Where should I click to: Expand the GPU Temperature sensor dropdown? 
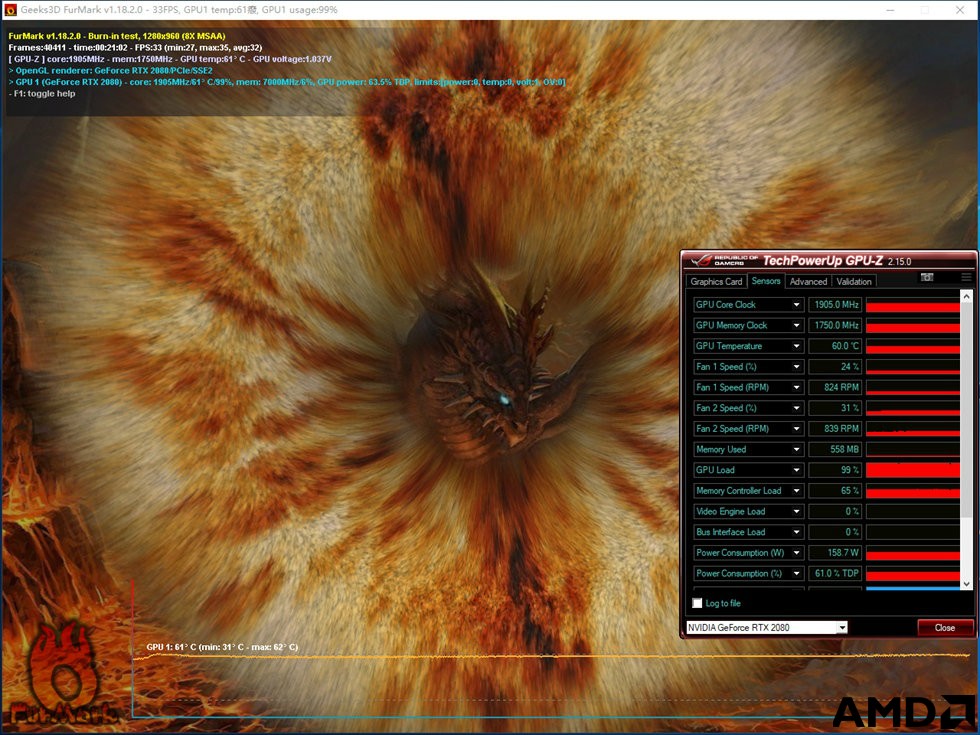click(797, 346)
